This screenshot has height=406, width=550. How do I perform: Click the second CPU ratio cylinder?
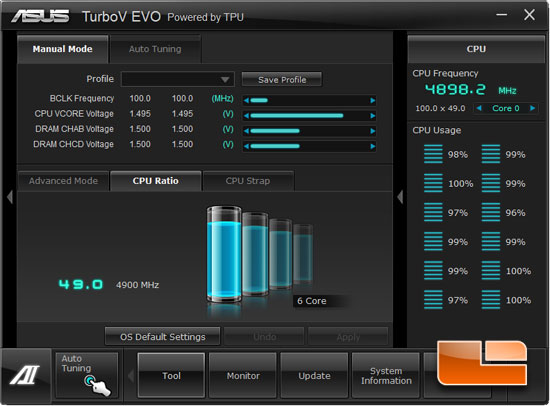(256, 253)
